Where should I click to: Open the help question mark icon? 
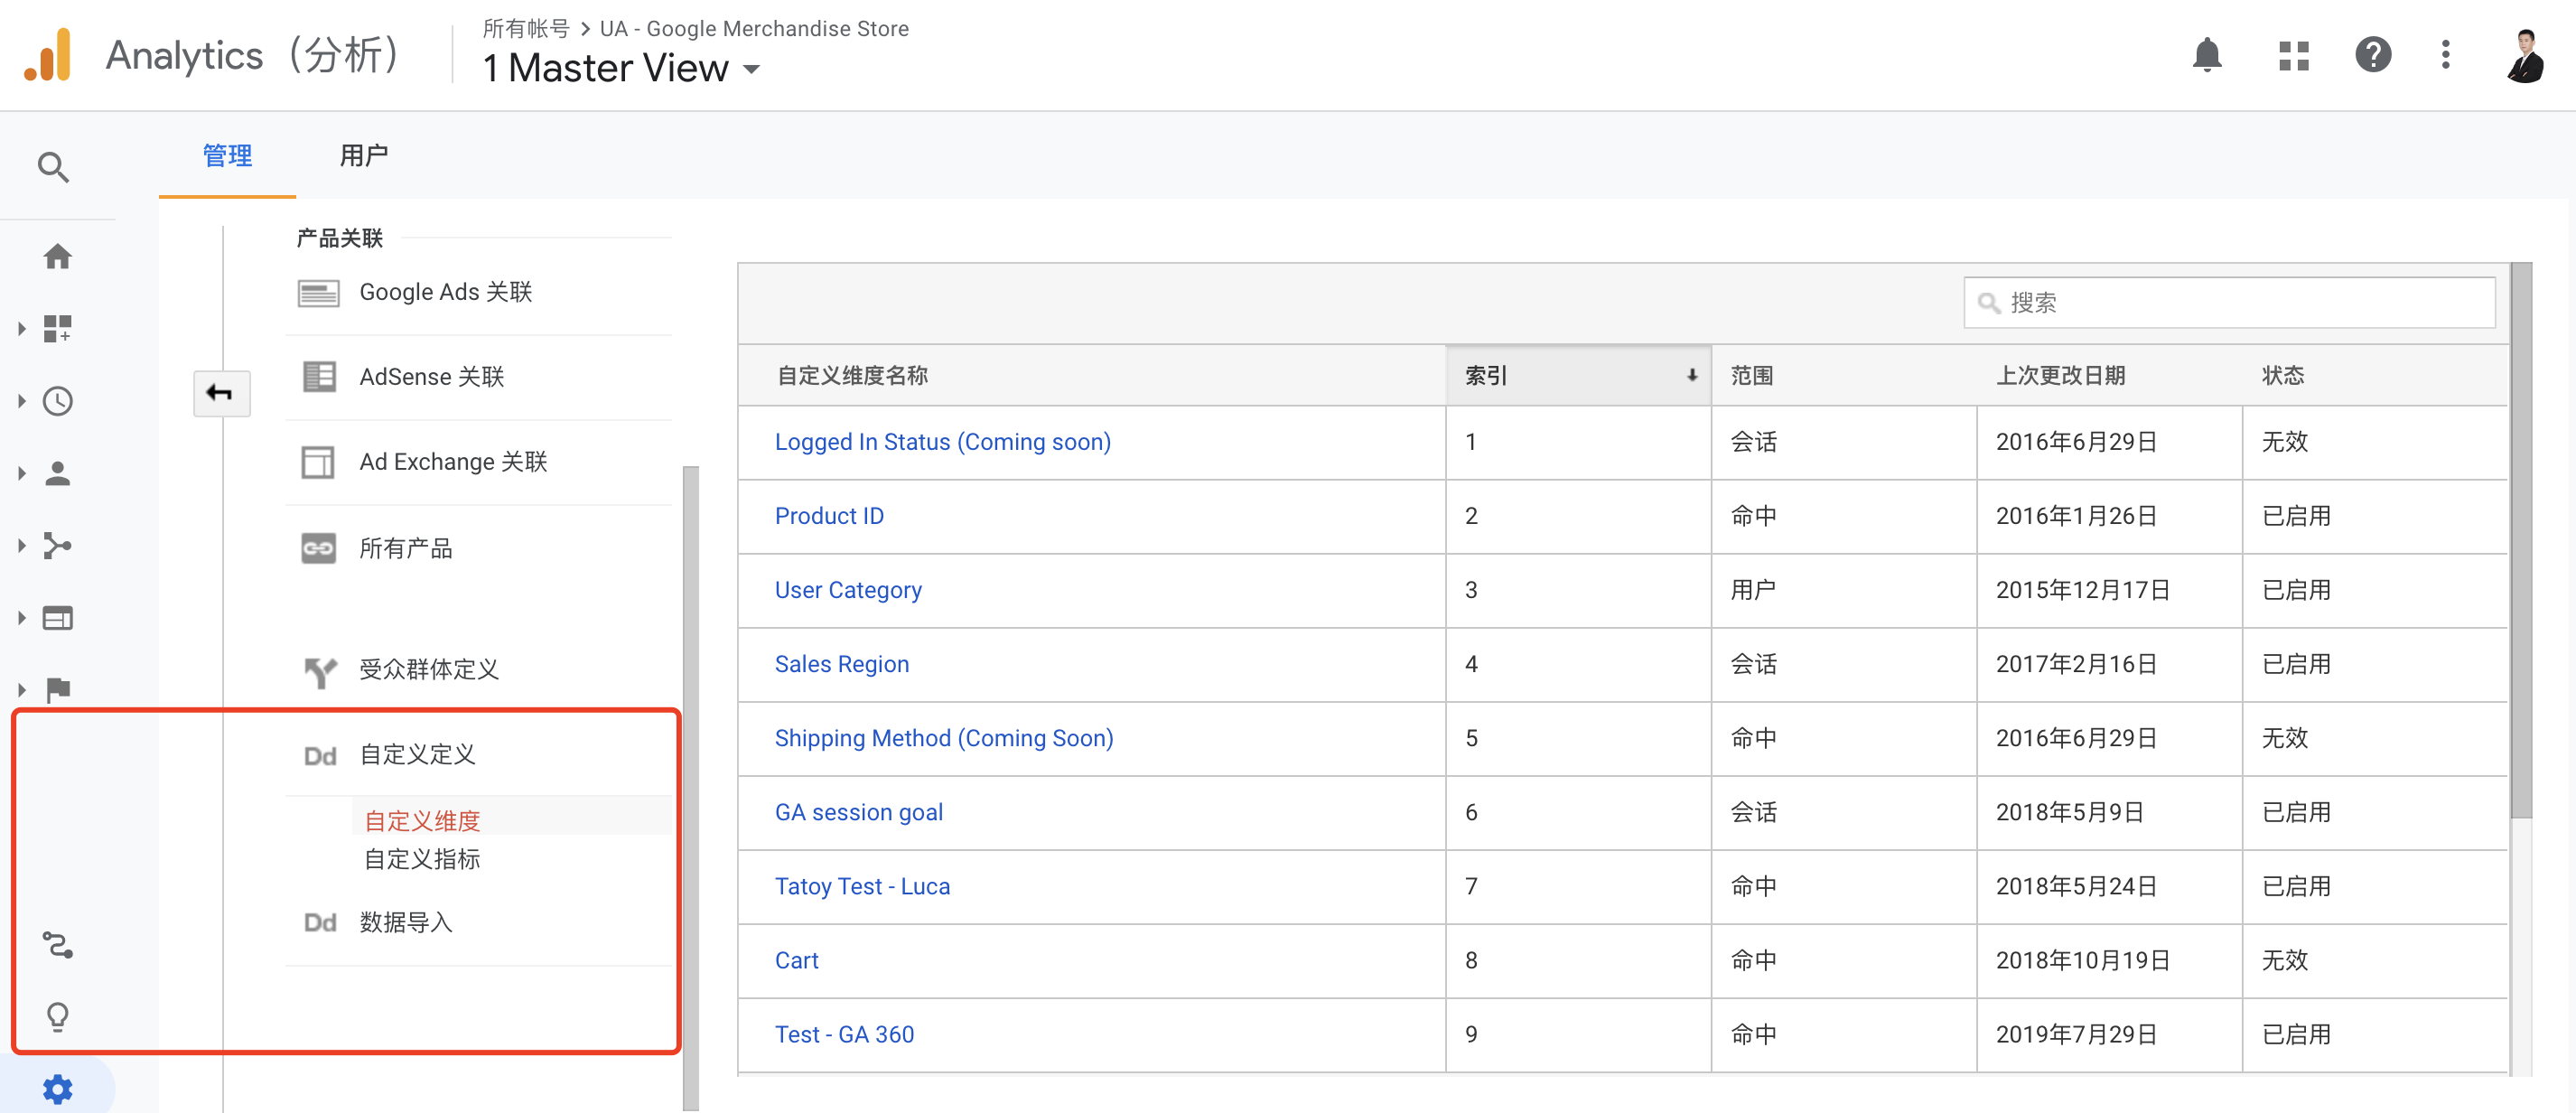click(x=2372, y=55)
